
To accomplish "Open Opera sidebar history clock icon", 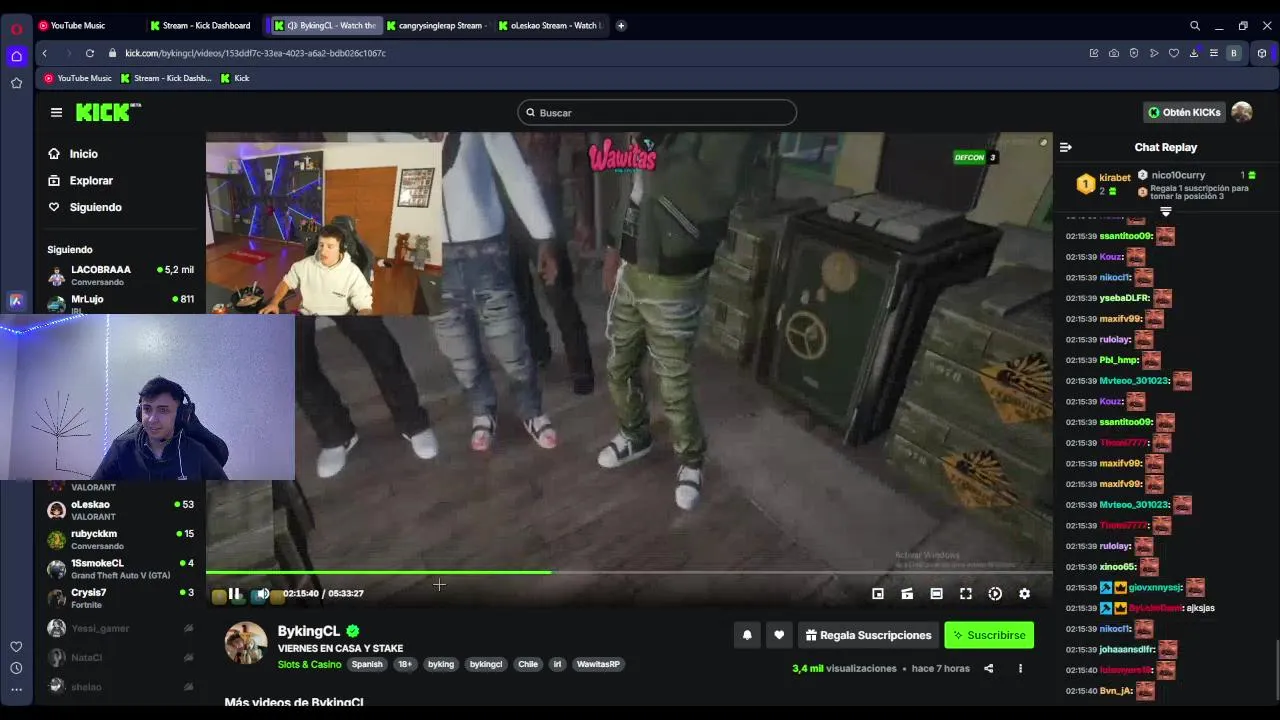I will coord(16,668).
